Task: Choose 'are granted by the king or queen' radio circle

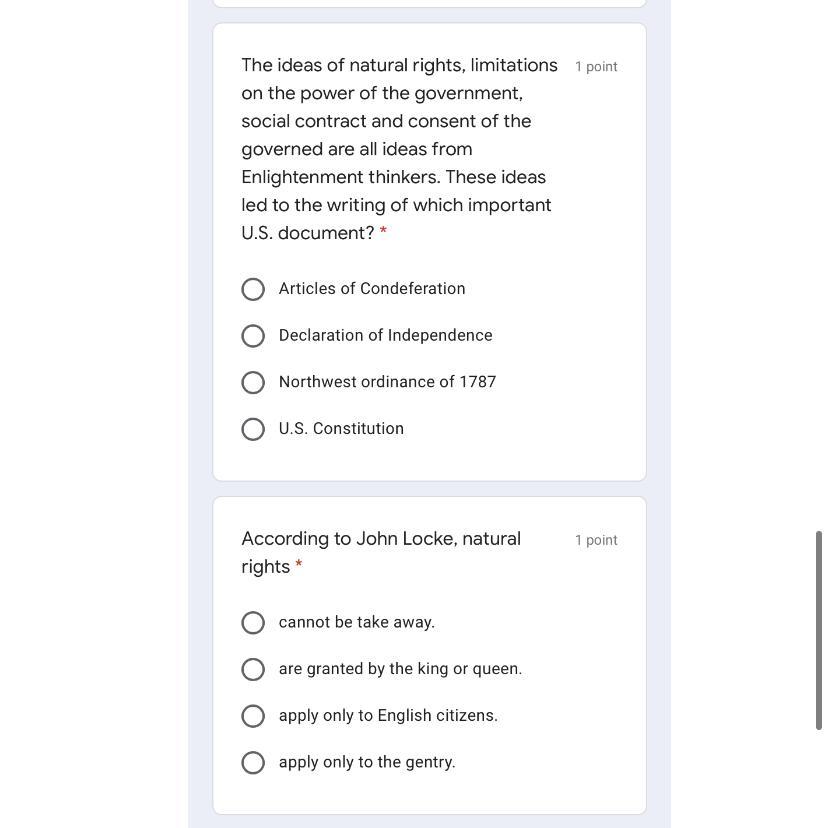Action: (x=253, y=669)
